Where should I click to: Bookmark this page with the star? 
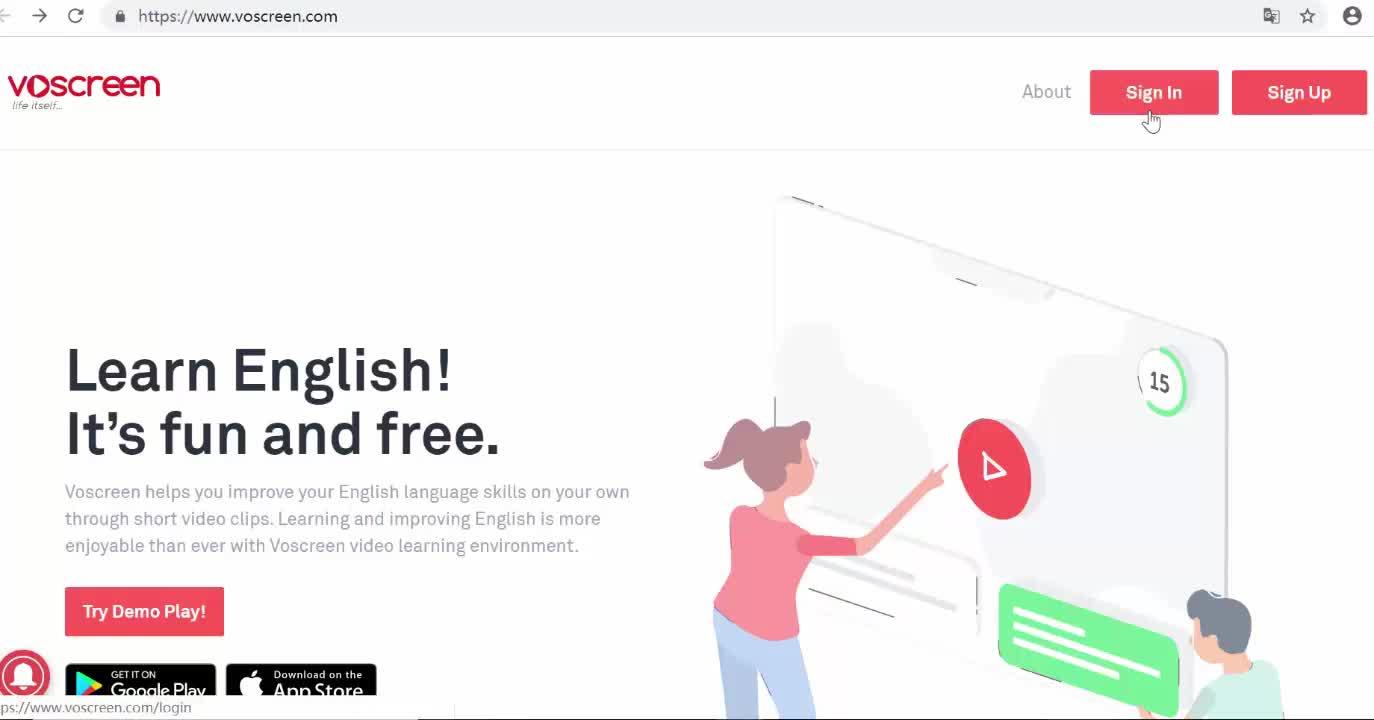click(1307, 16)
